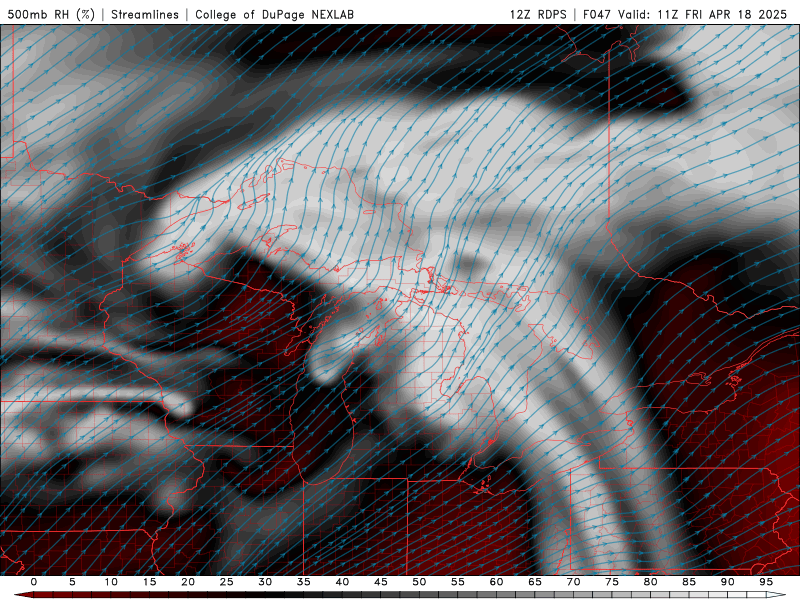Click the colorbar label '85'
The height and width of the screenshot is (600, 800).
pyautogui.click(x=689, y=582)
